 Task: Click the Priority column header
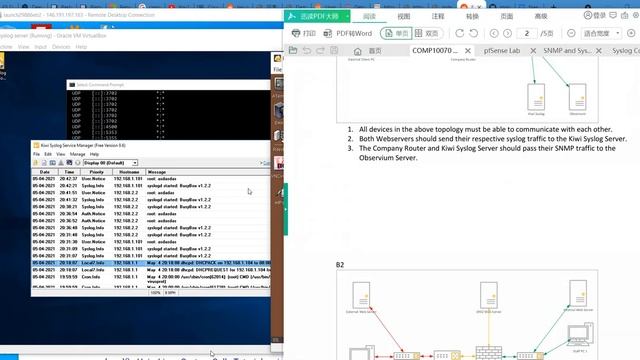96,172
